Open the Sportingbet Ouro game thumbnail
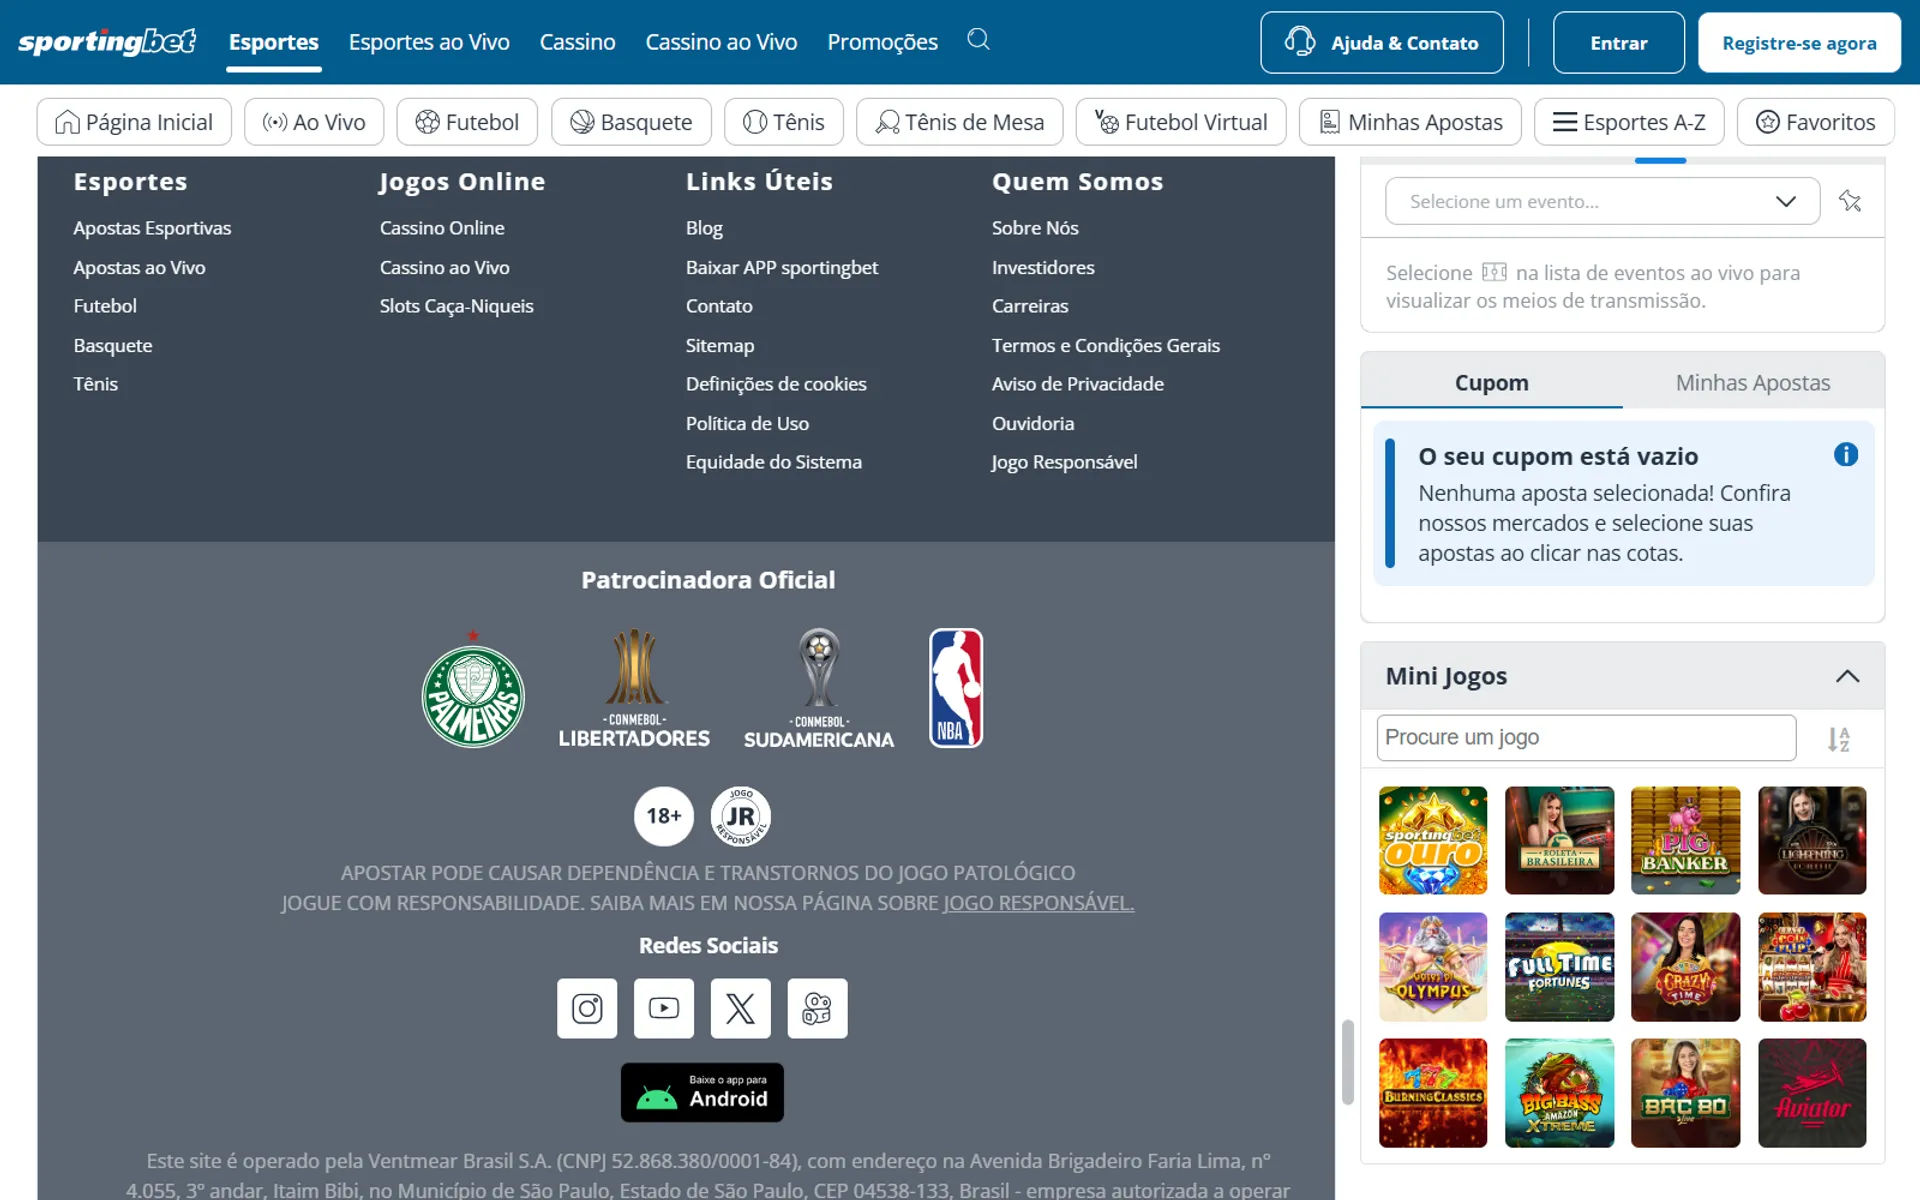This screenshot has height=1200, width=1920. pos(1433,840)
